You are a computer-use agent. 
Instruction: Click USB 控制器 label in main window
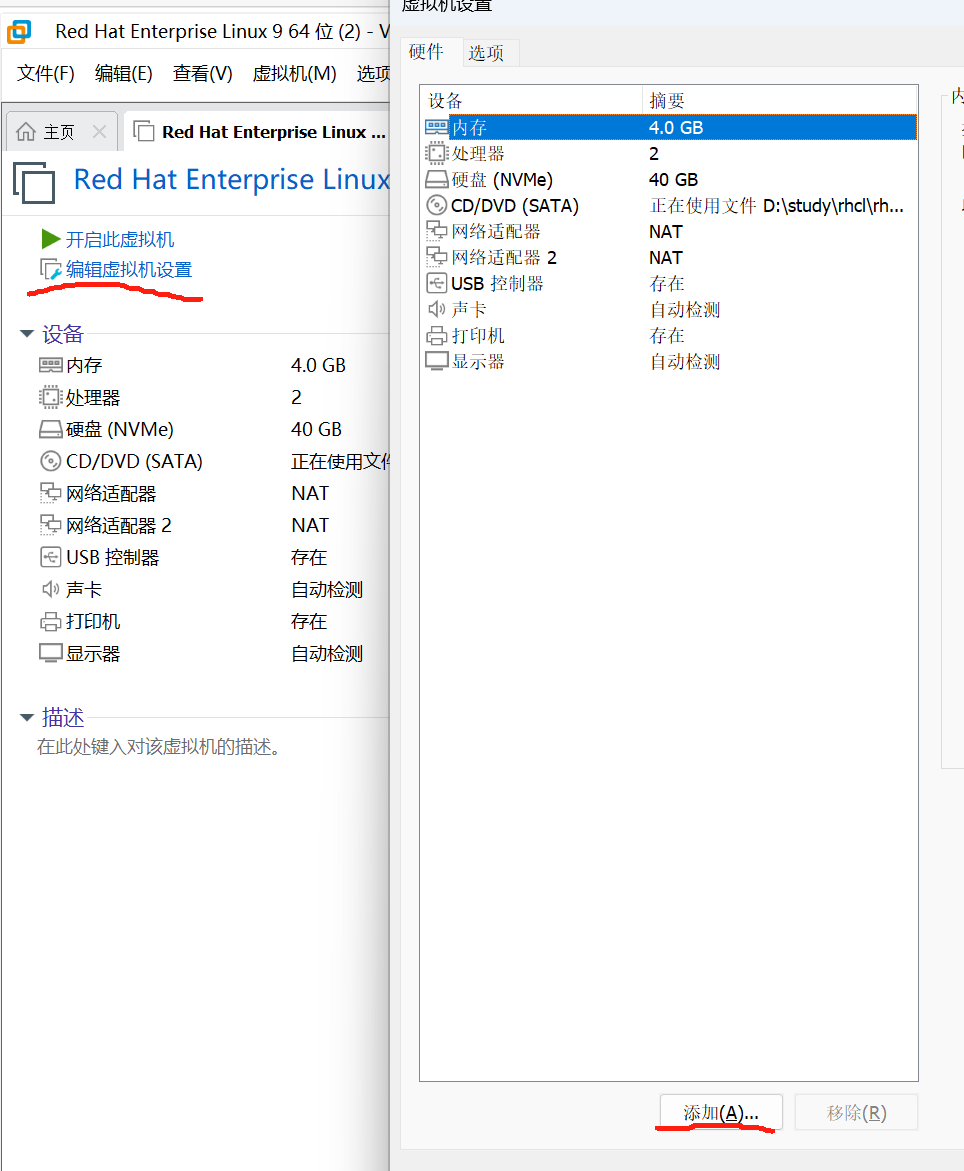tap(113, 558)
